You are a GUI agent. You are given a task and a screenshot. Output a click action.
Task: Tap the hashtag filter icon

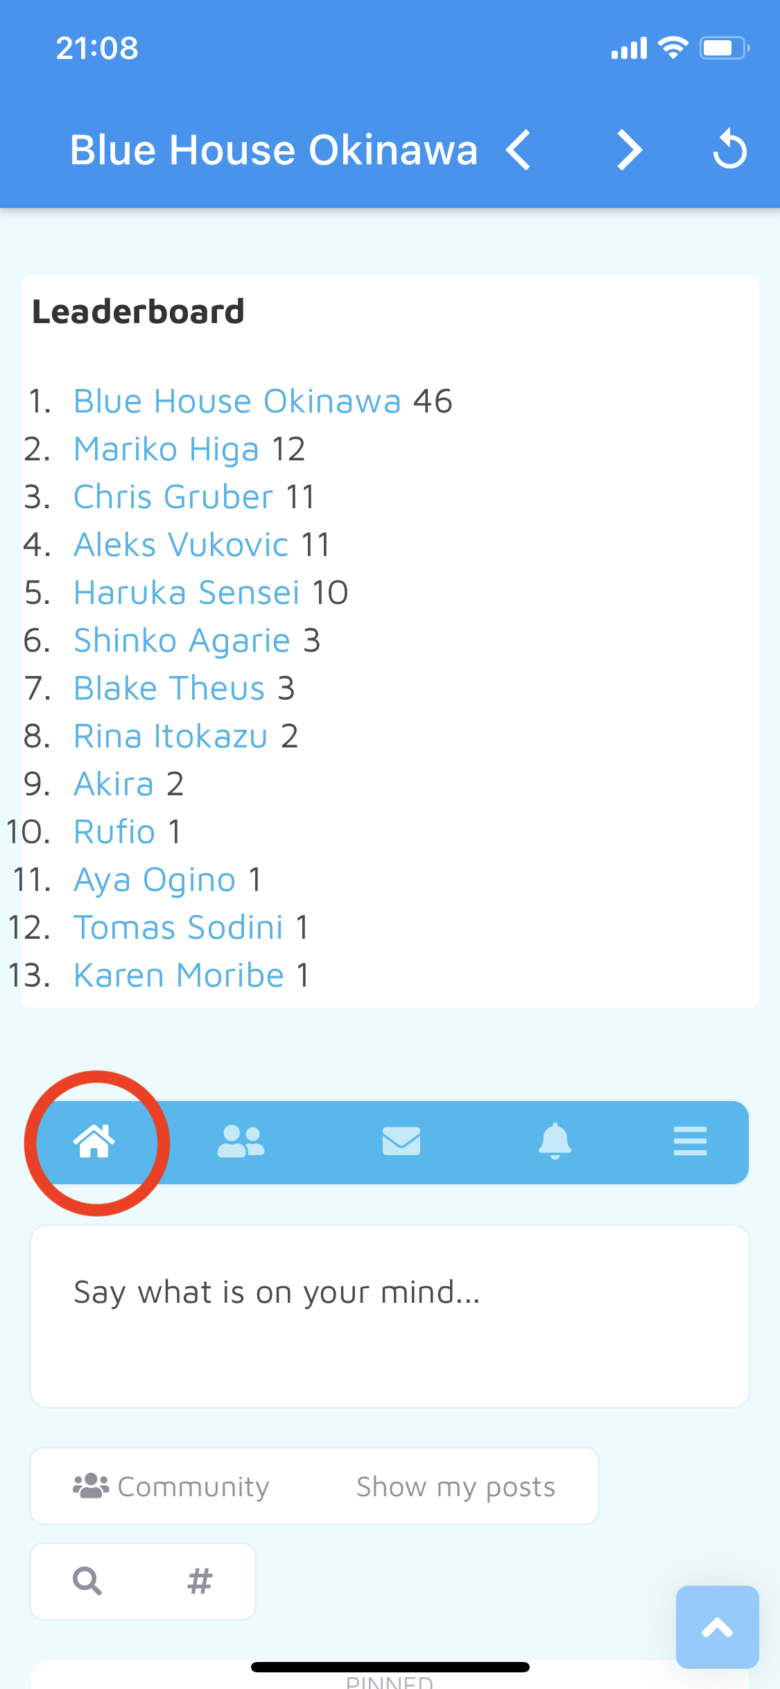click(x=199, y=1581)
